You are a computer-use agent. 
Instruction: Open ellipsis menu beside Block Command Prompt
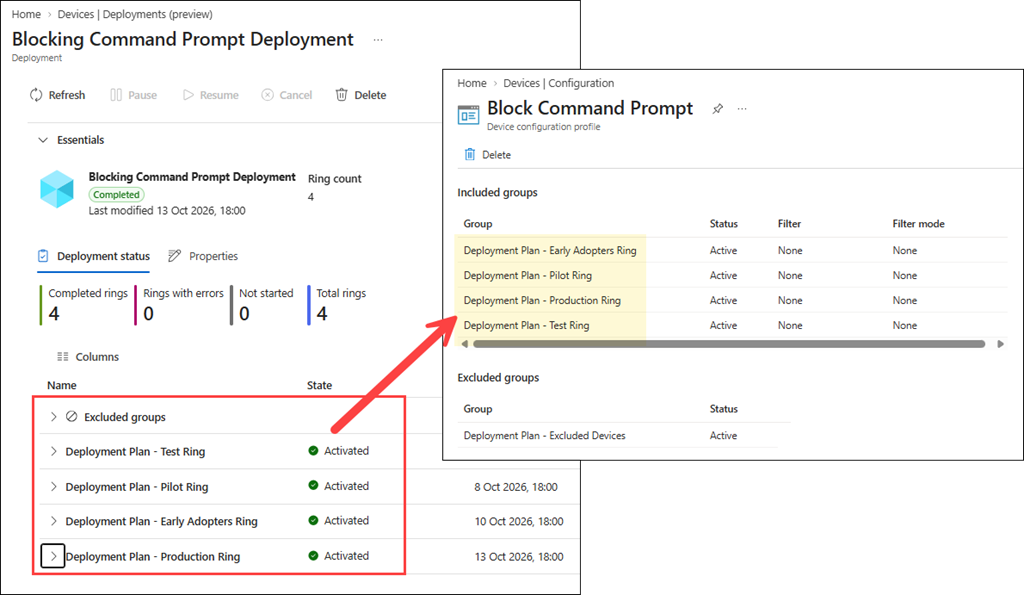tap(742, 108)
